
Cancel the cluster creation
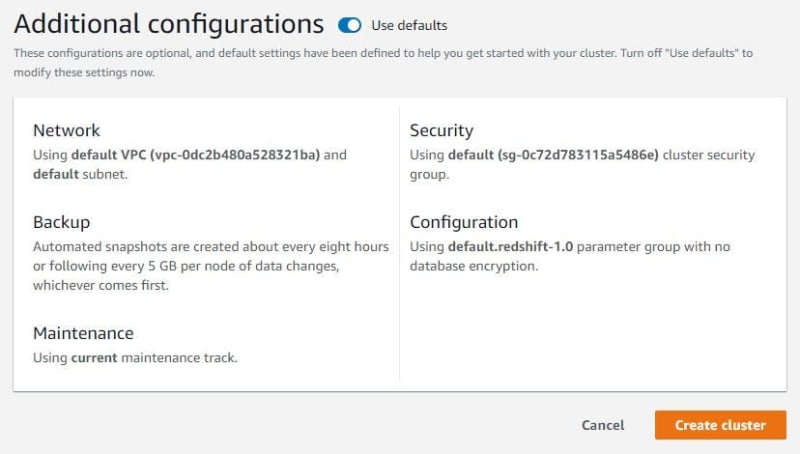(x=603, y=425)
